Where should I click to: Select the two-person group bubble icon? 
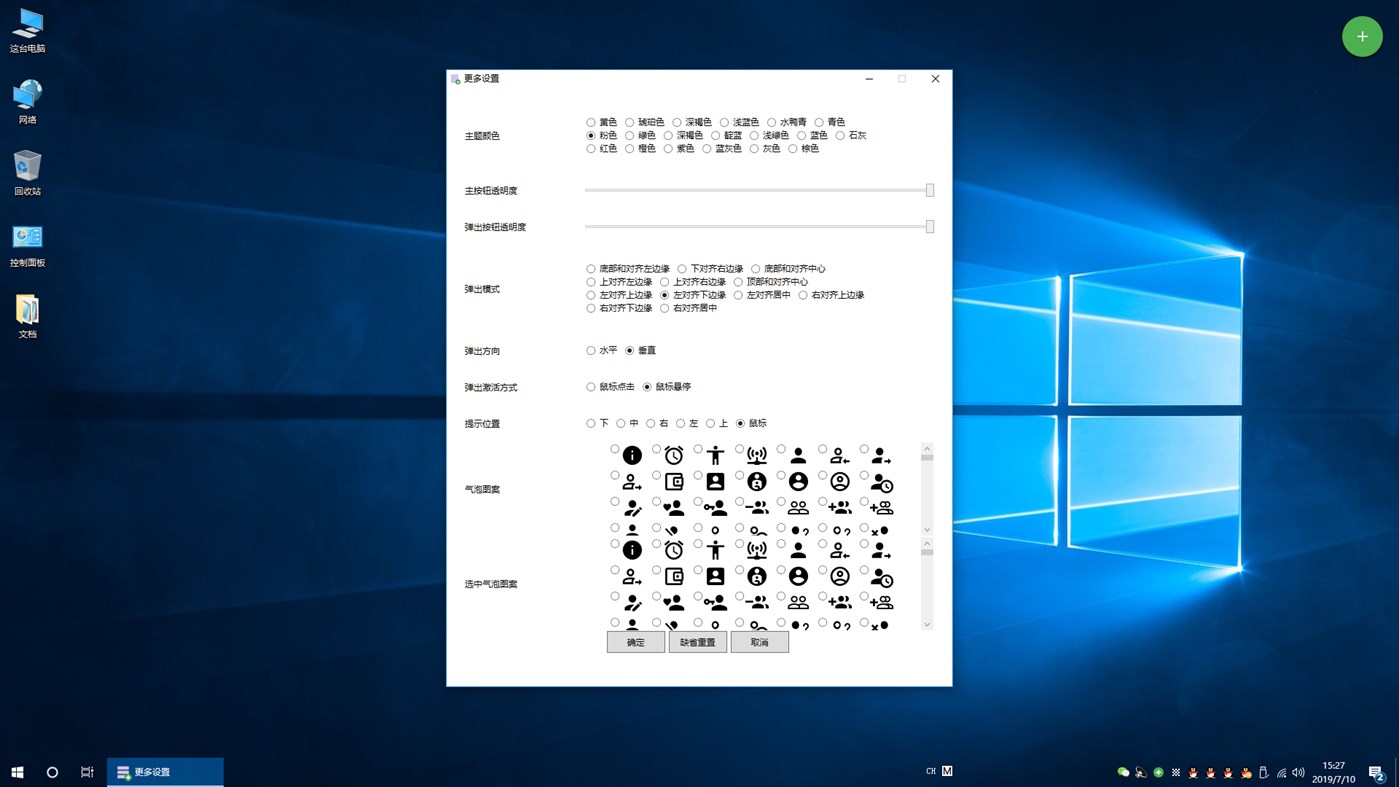(797, 506)
